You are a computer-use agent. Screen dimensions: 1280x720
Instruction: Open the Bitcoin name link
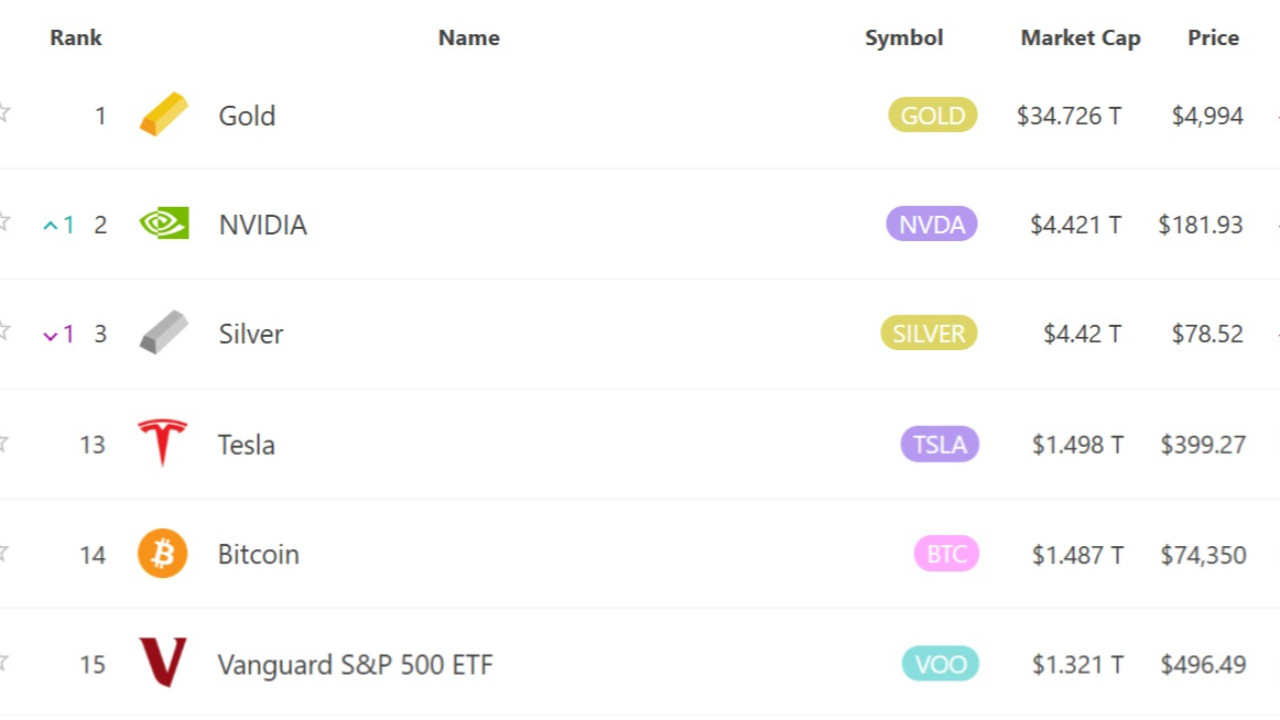[x=258, y=554]
